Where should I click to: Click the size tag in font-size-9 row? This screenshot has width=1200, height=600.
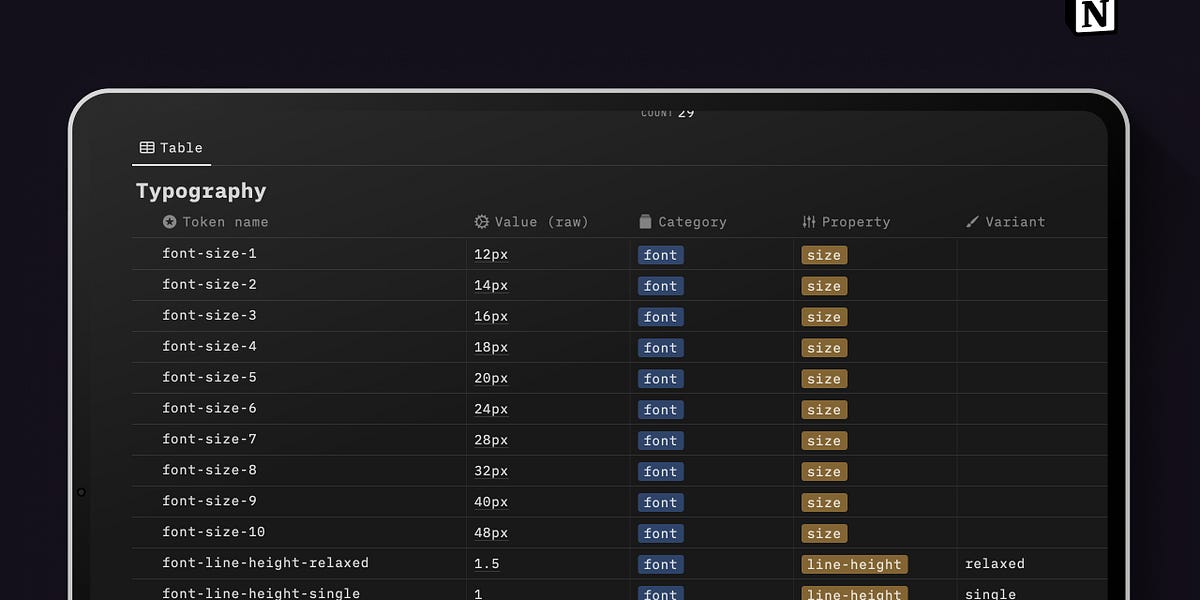point(824,503)
